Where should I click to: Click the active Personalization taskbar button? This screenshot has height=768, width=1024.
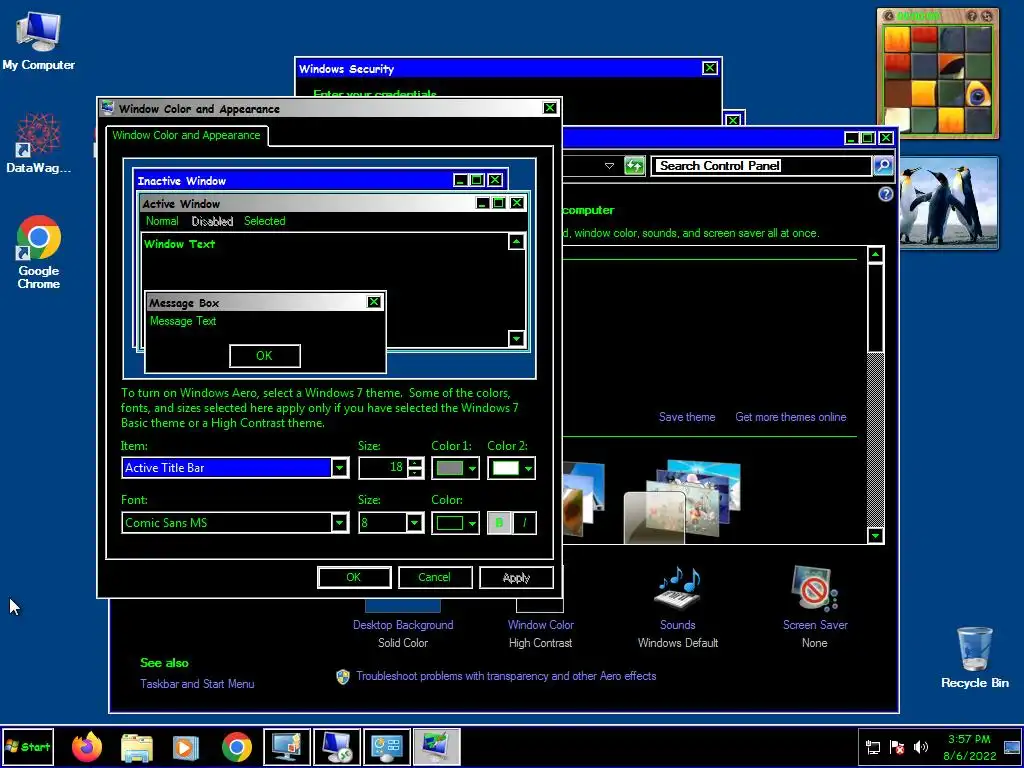[x=436, y=747]
